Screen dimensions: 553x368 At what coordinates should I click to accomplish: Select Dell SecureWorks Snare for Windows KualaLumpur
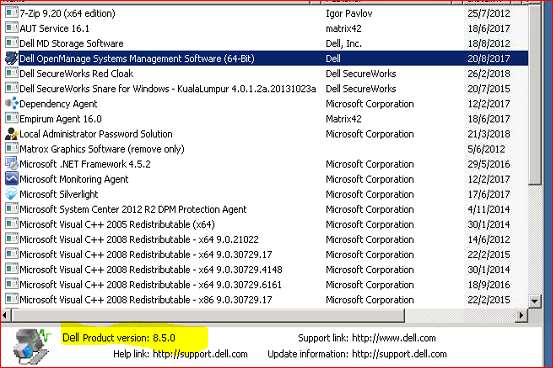point(168,89)
